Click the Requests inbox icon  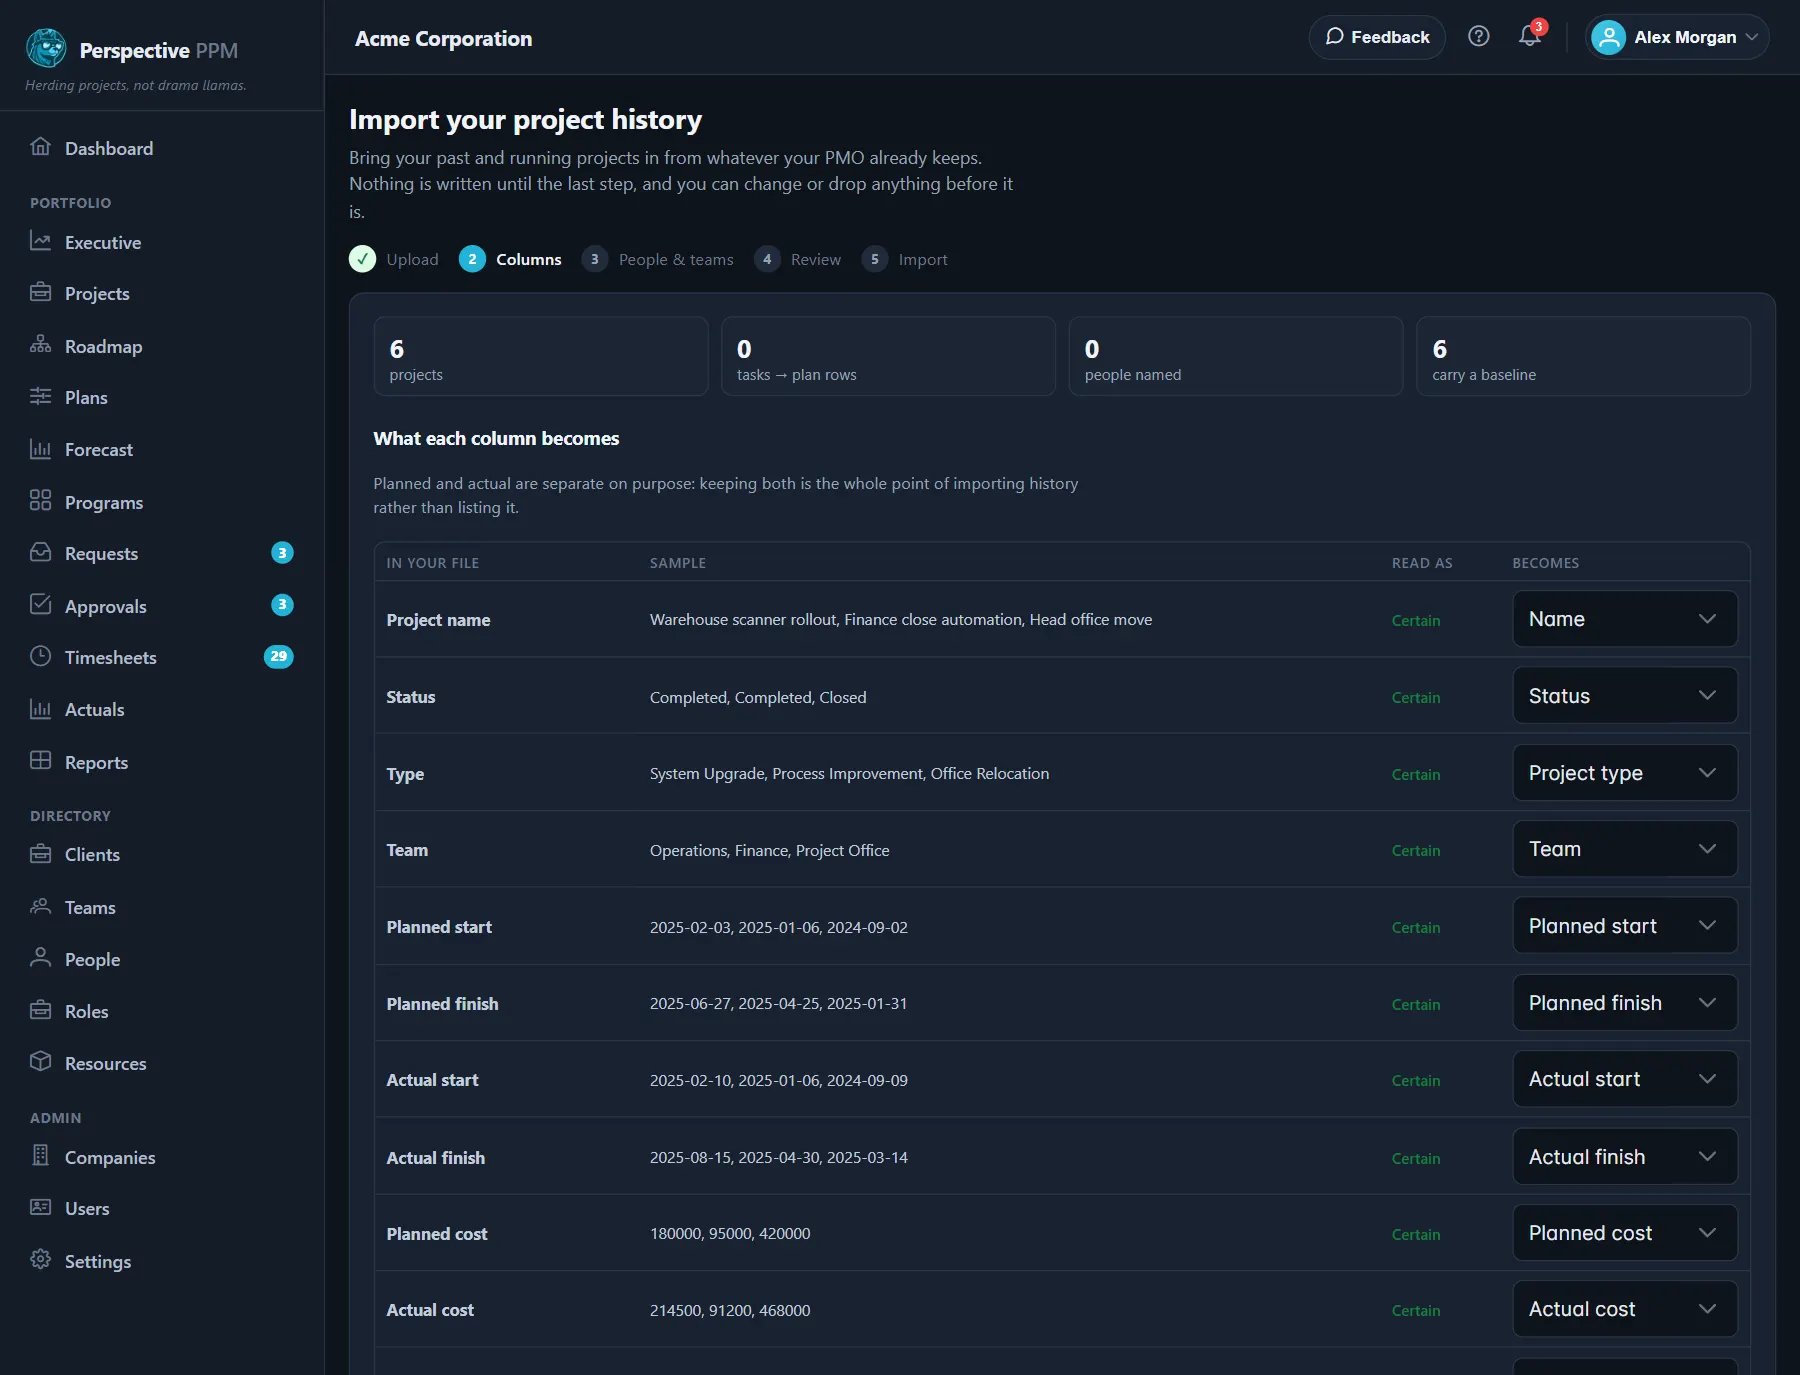40,552
